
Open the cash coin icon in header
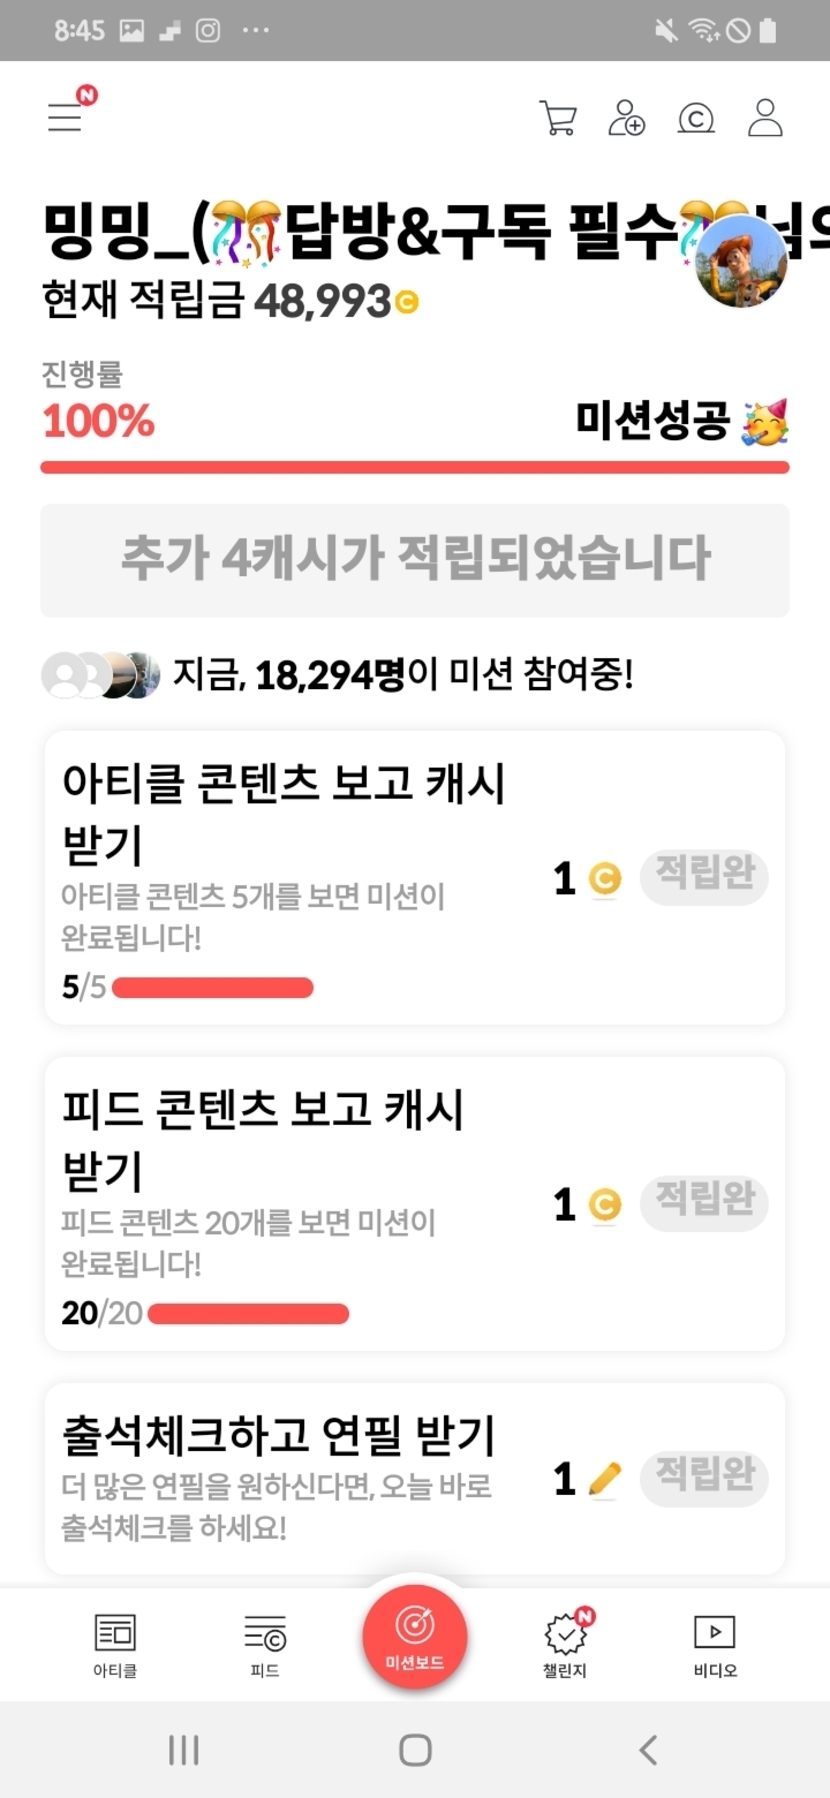pyautogui.click(x=696, y=119)
